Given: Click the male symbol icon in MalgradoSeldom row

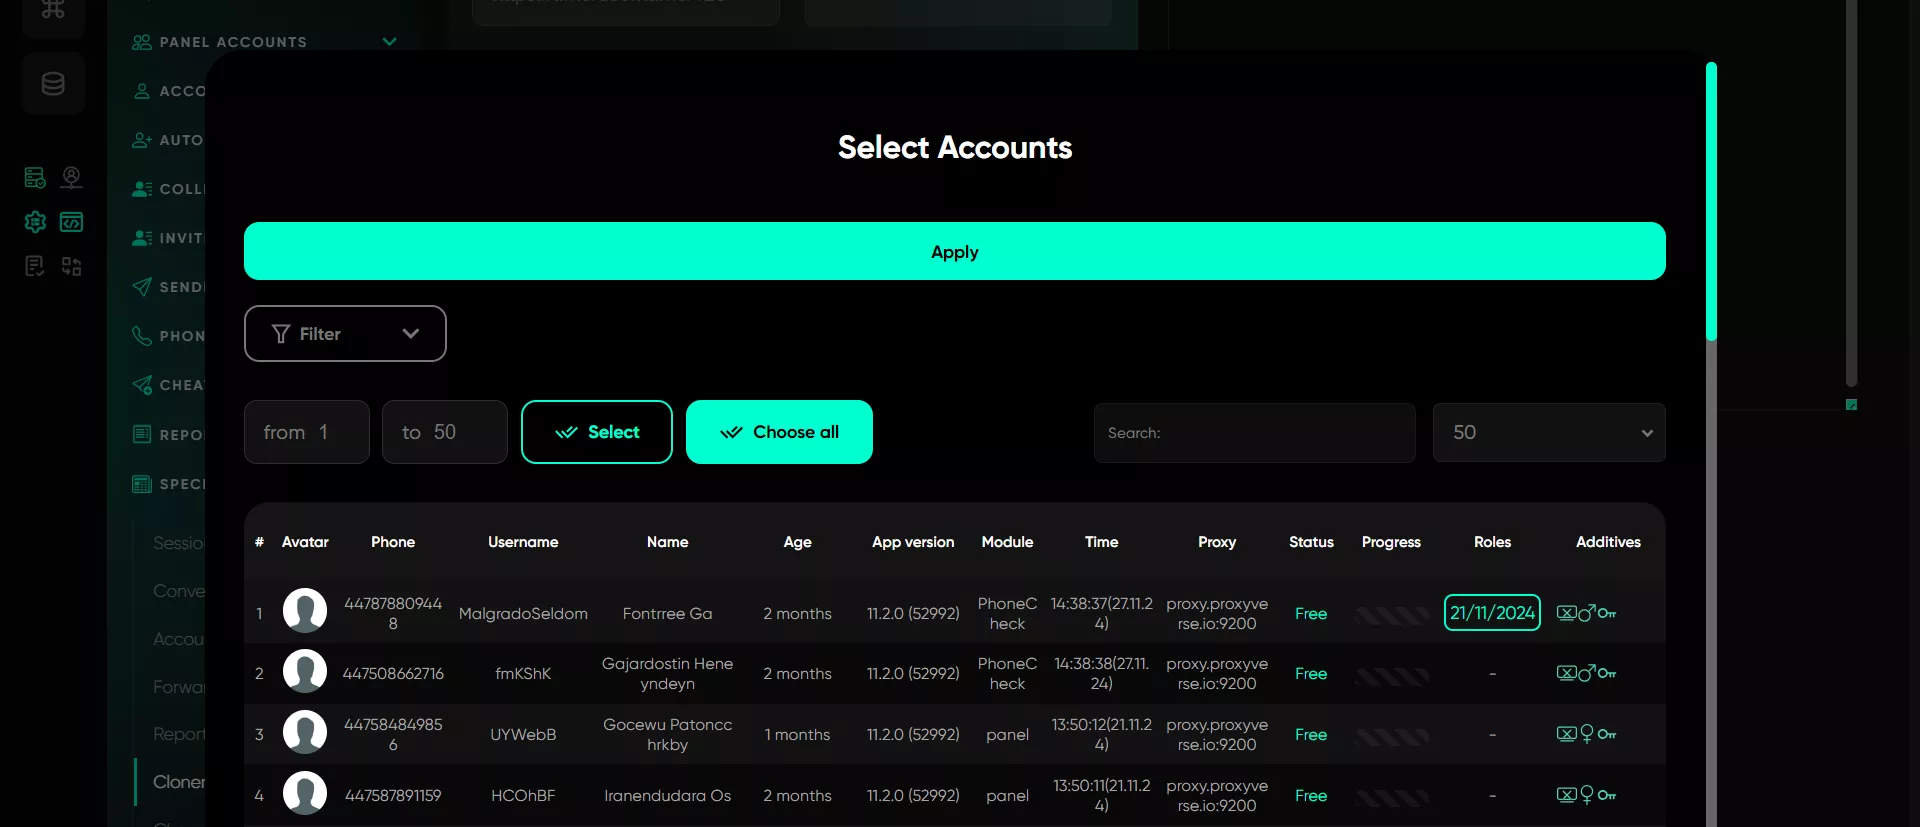Looking at the screenshot, I should pyautogui.click(x=1587, y=613).
